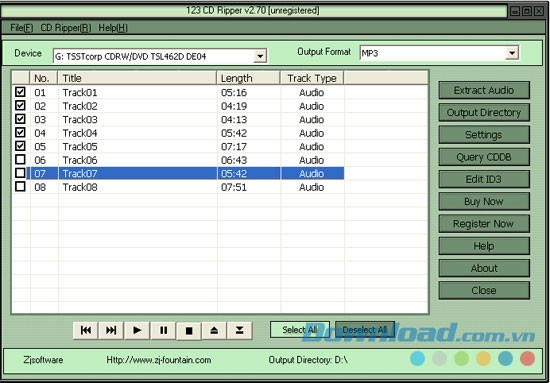This screenshot has height=383, width=550.
Task: Check the Track08 checkbox
Action: (x=20, y=187)
